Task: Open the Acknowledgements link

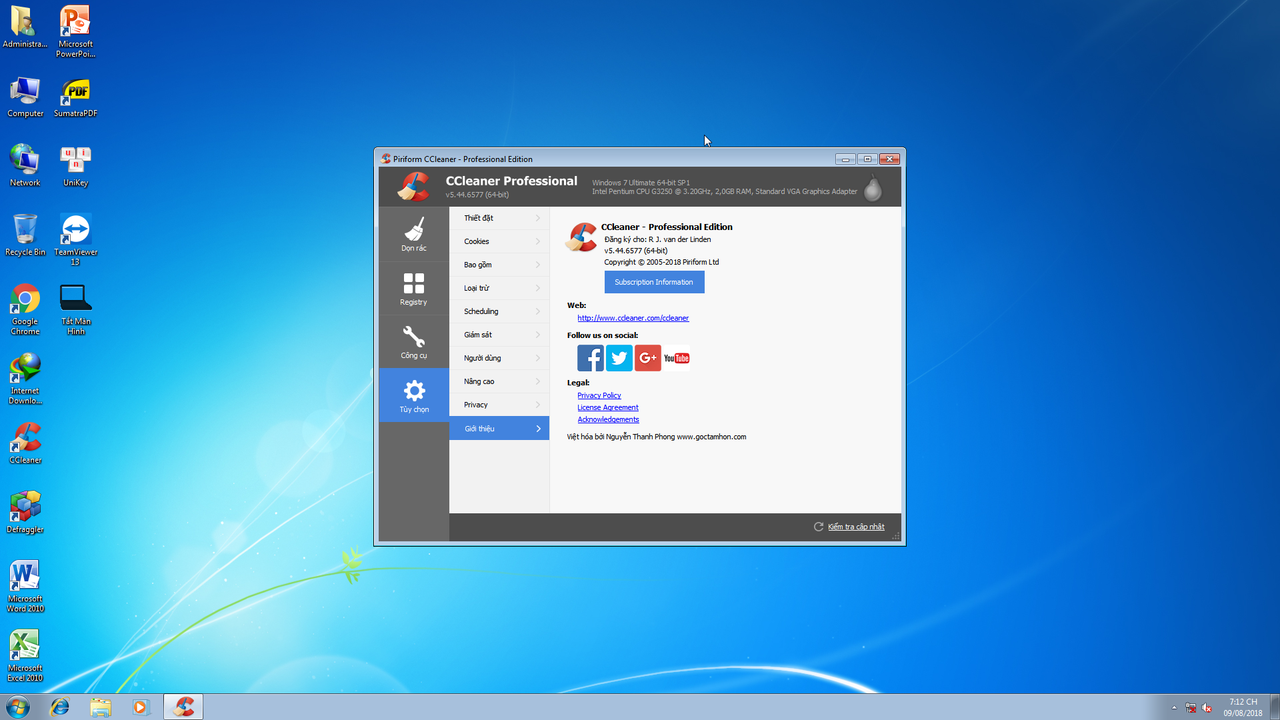Action: click(x=608, y=419)
